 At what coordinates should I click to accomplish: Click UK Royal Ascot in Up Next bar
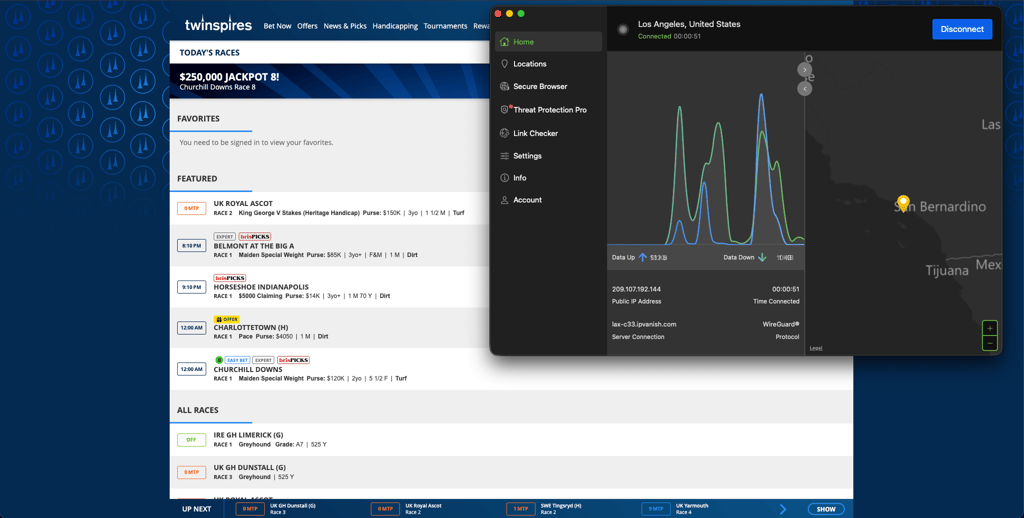423,509
